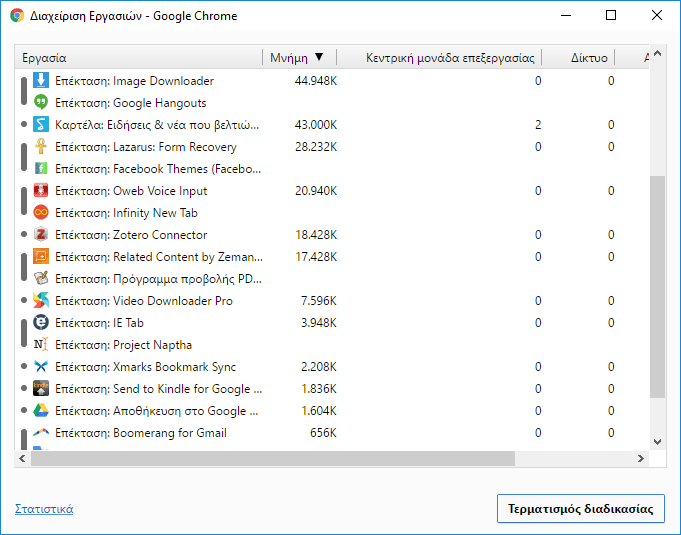
Task: Click the Project Naptha icon
Action: (x=41, y=345)
